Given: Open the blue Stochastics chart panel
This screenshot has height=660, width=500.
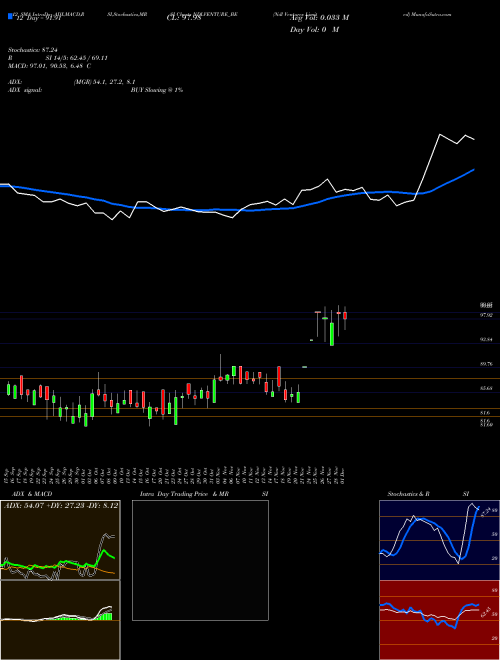Looking at the screenshot, I should pyautogui.click(x=439, y=540).
